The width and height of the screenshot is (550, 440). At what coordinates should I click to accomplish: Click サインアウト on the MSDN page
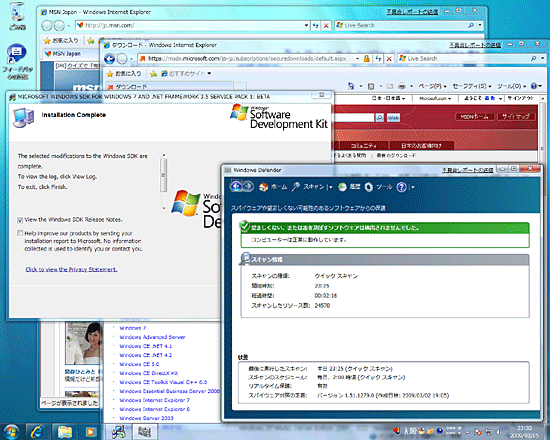(521, 99)
